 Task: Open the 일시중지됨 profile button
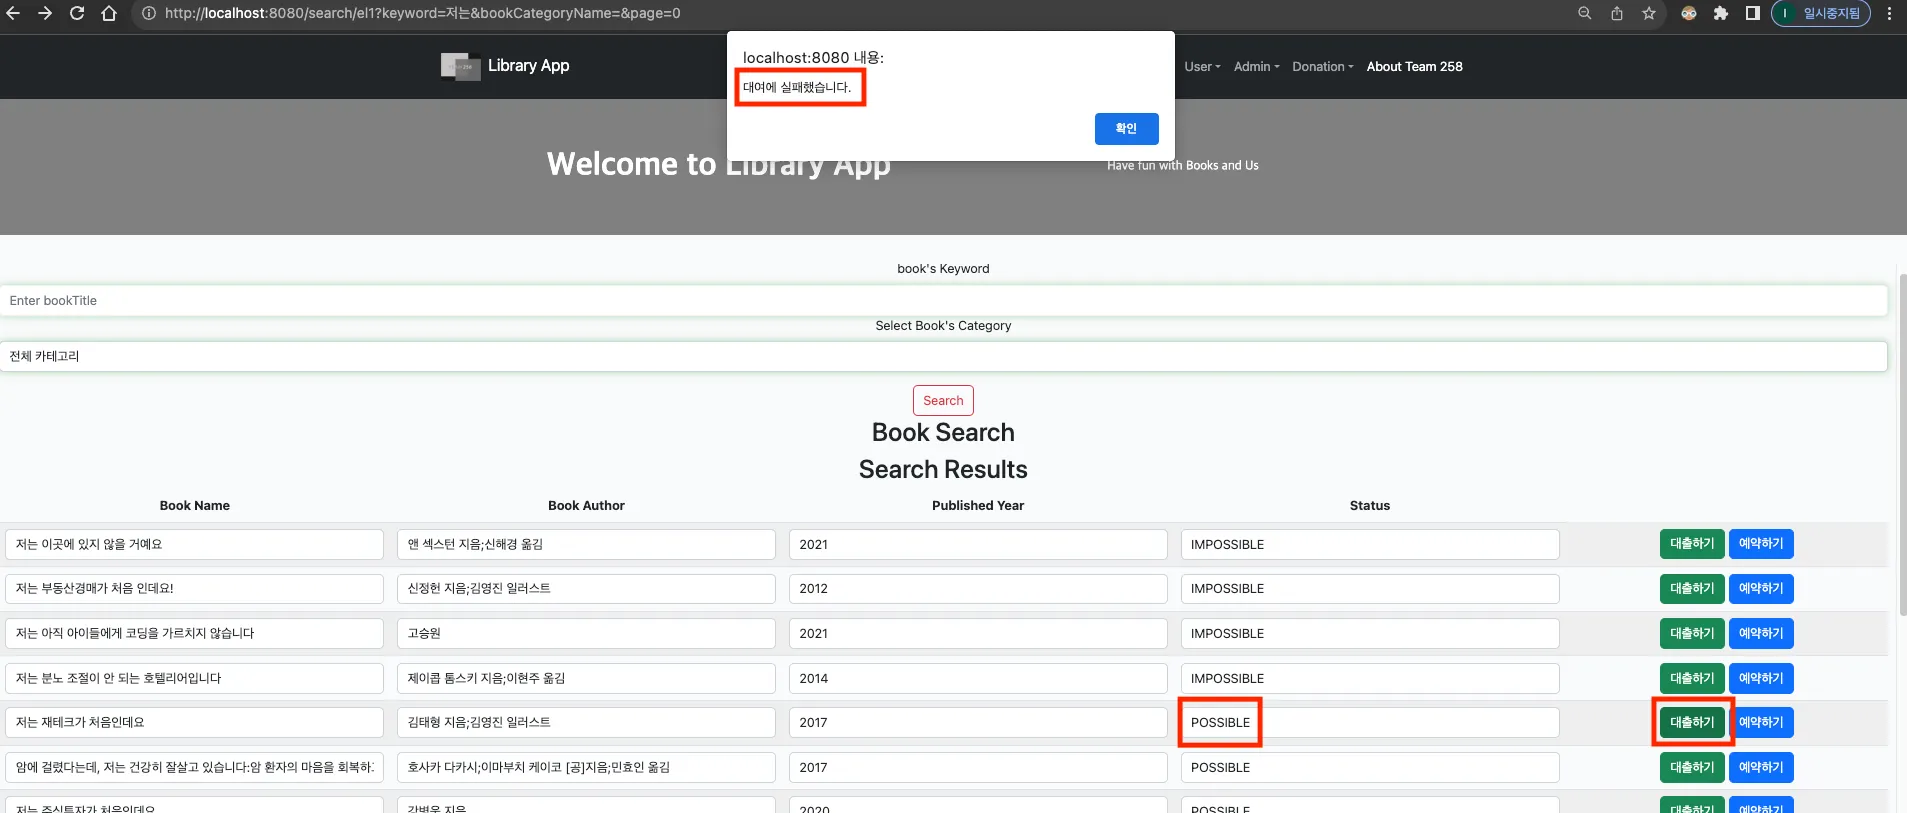(1821, 13)
